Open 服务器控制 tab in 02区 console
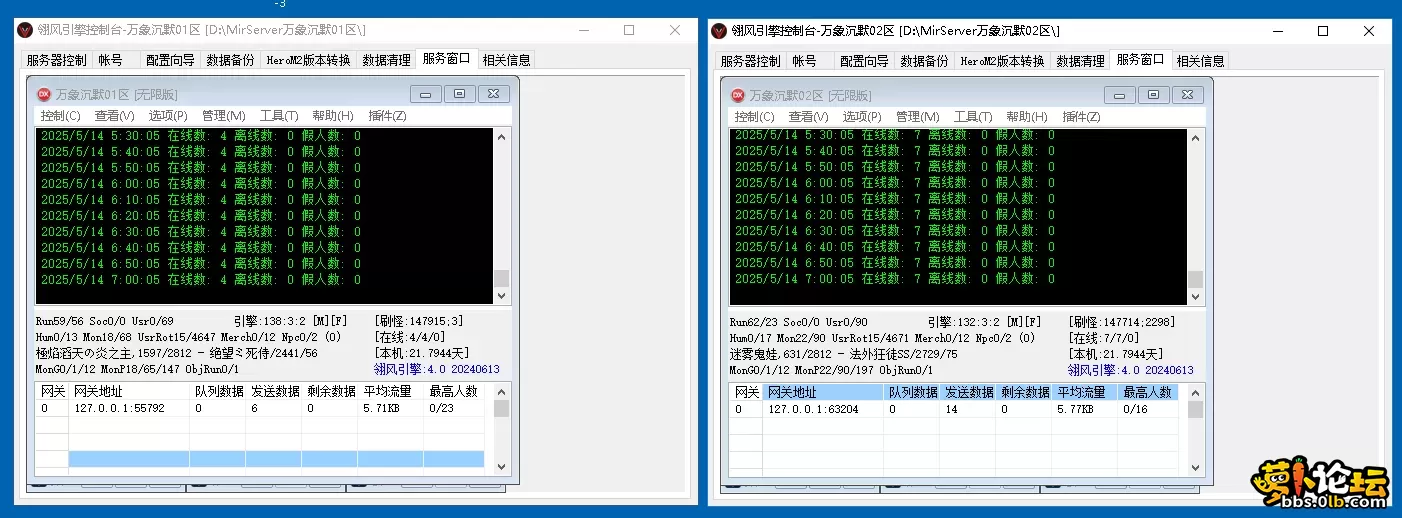This screenshot has height=518, width=1402. pyautogui.click(x=750, y=60)
